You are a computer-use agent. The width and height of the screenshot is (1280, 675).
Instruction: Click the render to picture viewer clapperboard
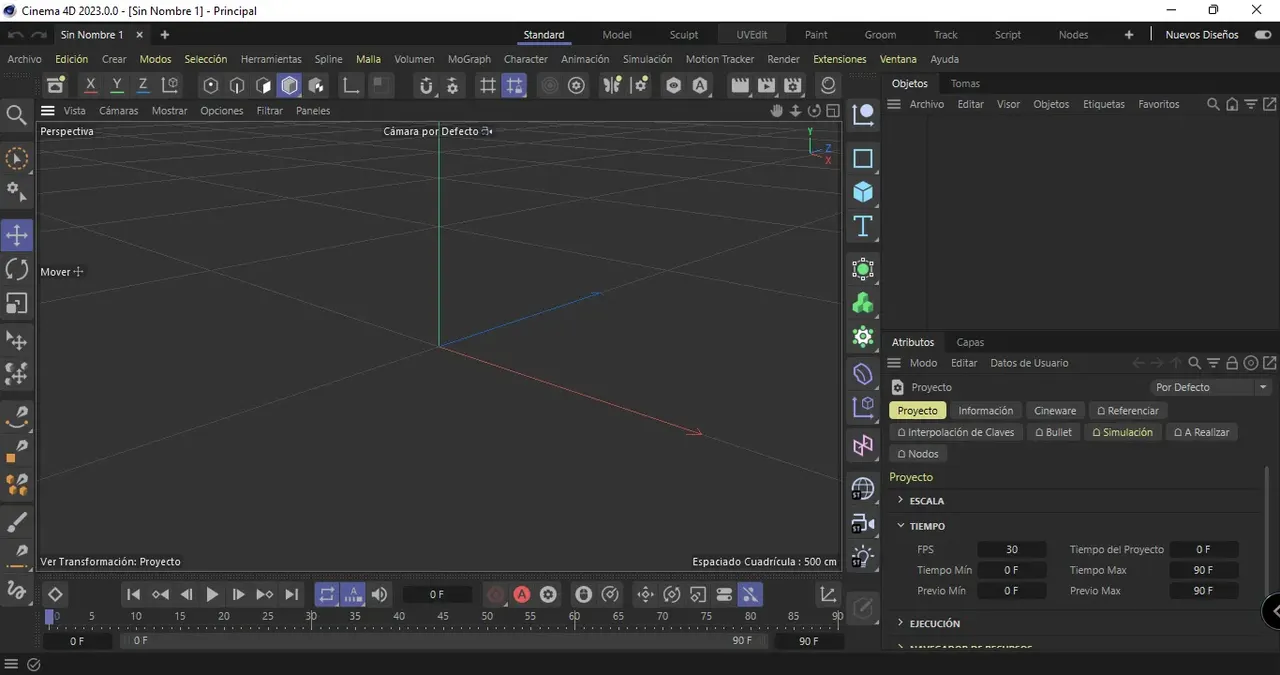767,86
